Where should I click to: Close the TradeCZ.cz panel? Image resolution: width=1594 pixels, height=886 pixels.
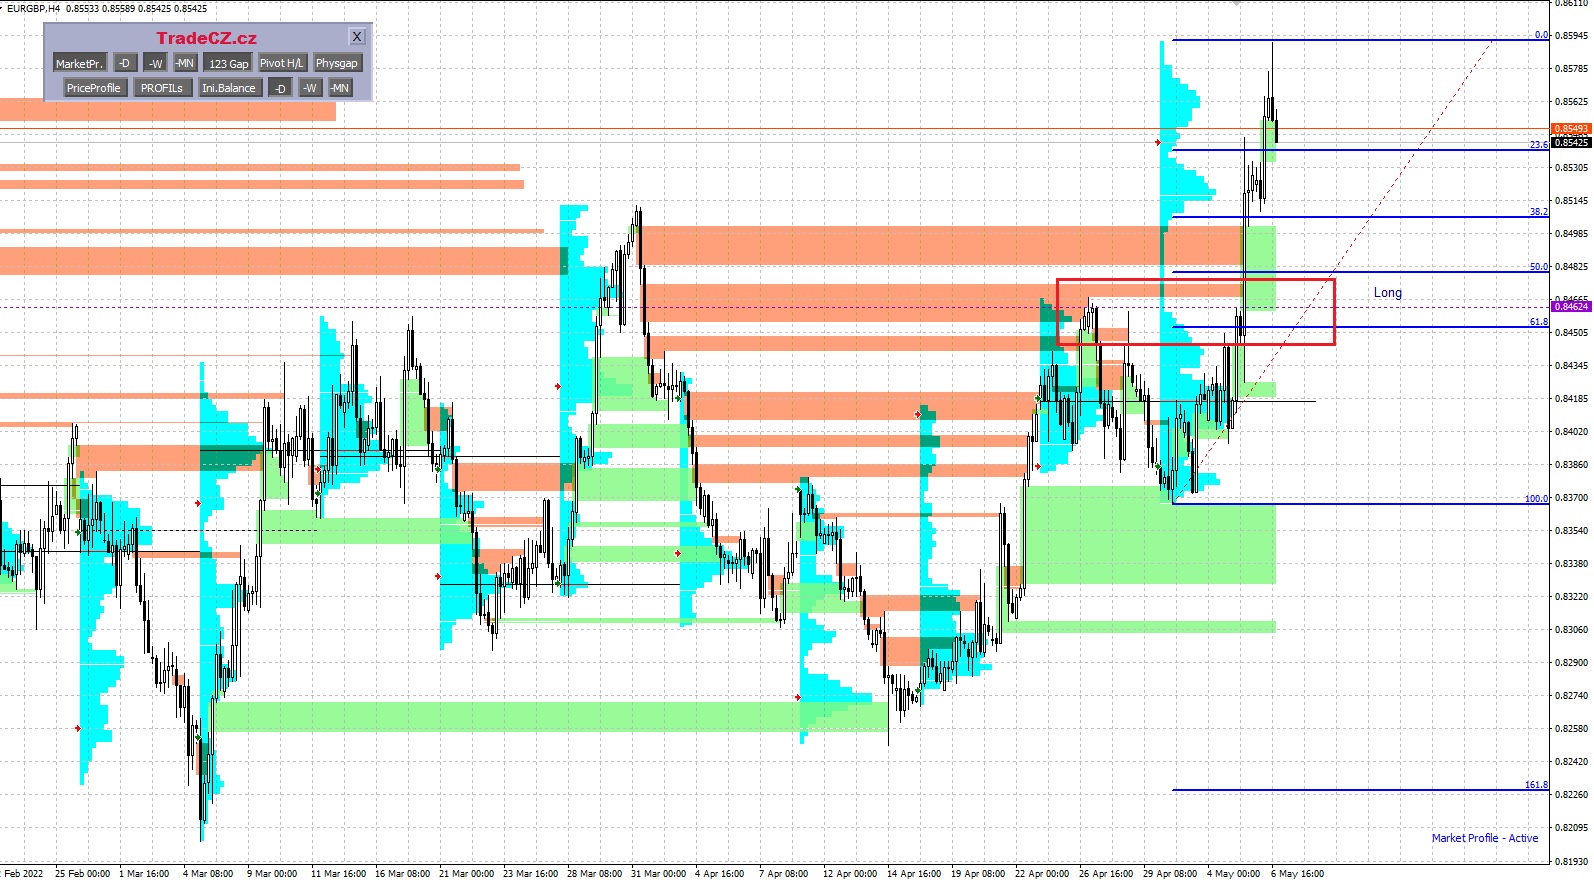[x=357, y=37]
